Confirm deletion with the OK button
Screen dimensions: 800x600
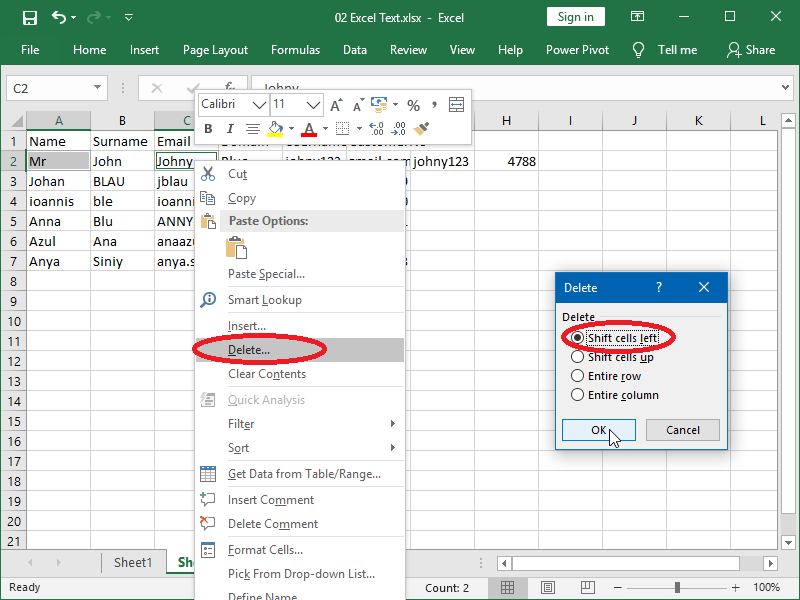[x=598, y=429]
